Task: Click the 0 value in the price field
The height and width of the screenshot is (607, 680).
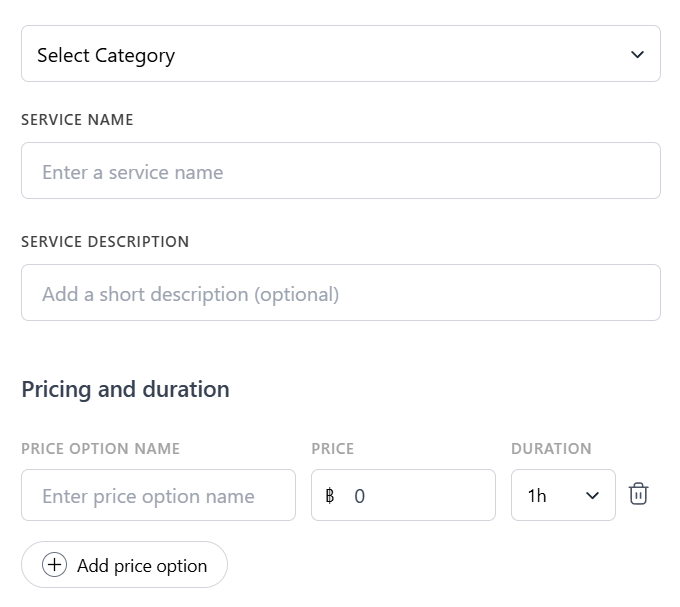Action: (x=360, y=496)
